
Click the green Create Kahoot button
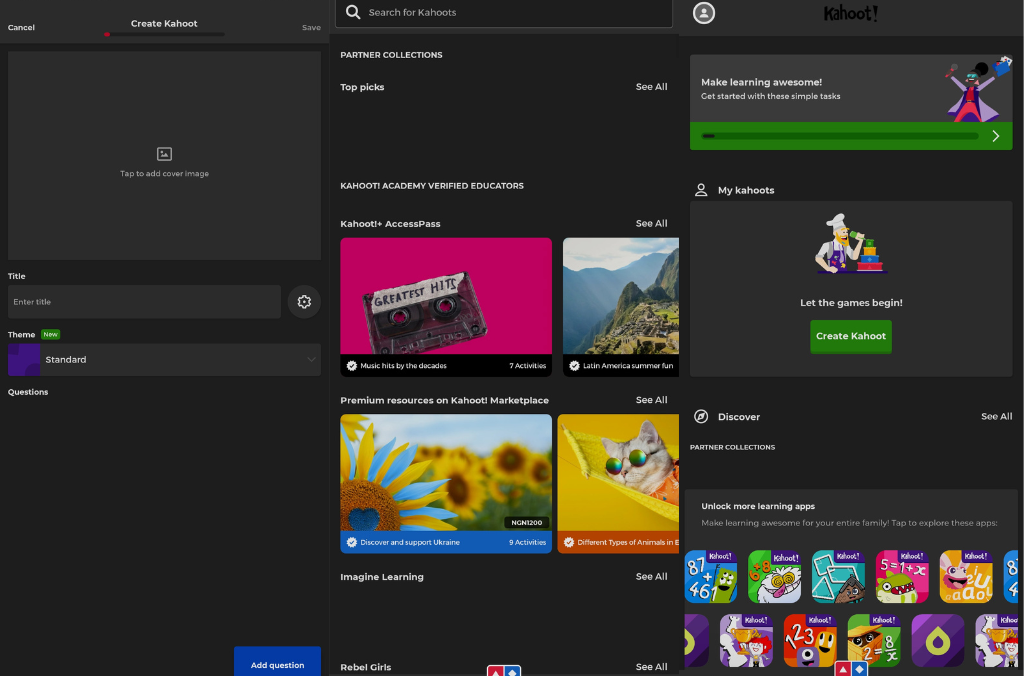point(851,336)
